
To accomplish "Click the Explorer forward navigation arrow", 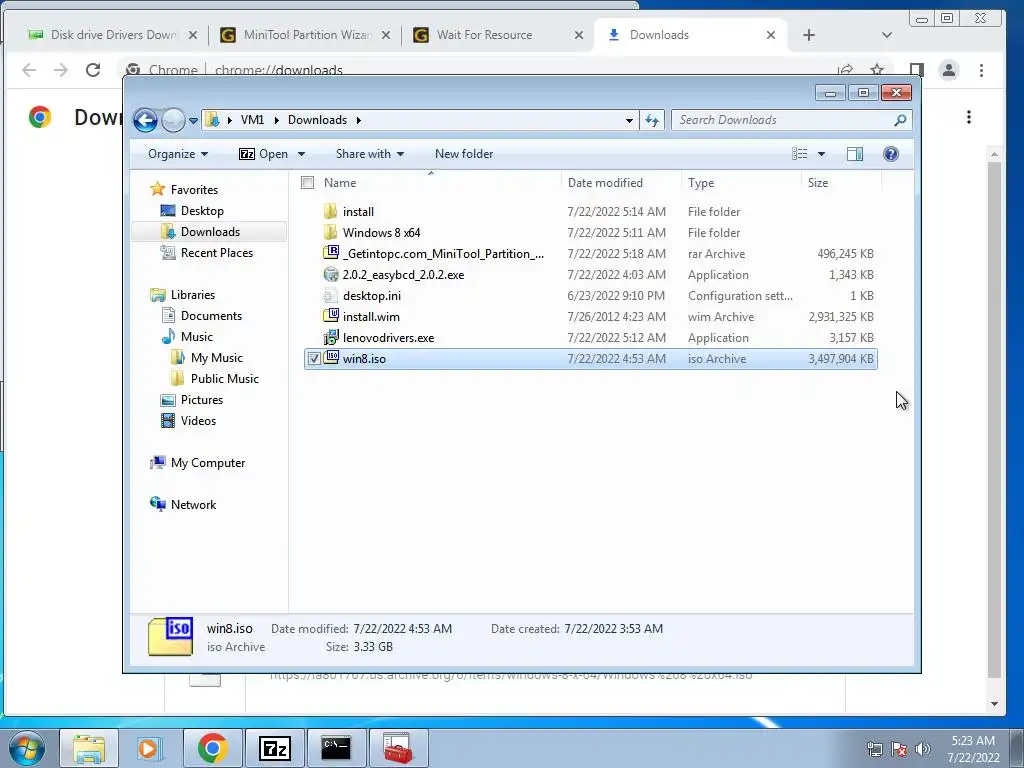I will click(173, 120).
